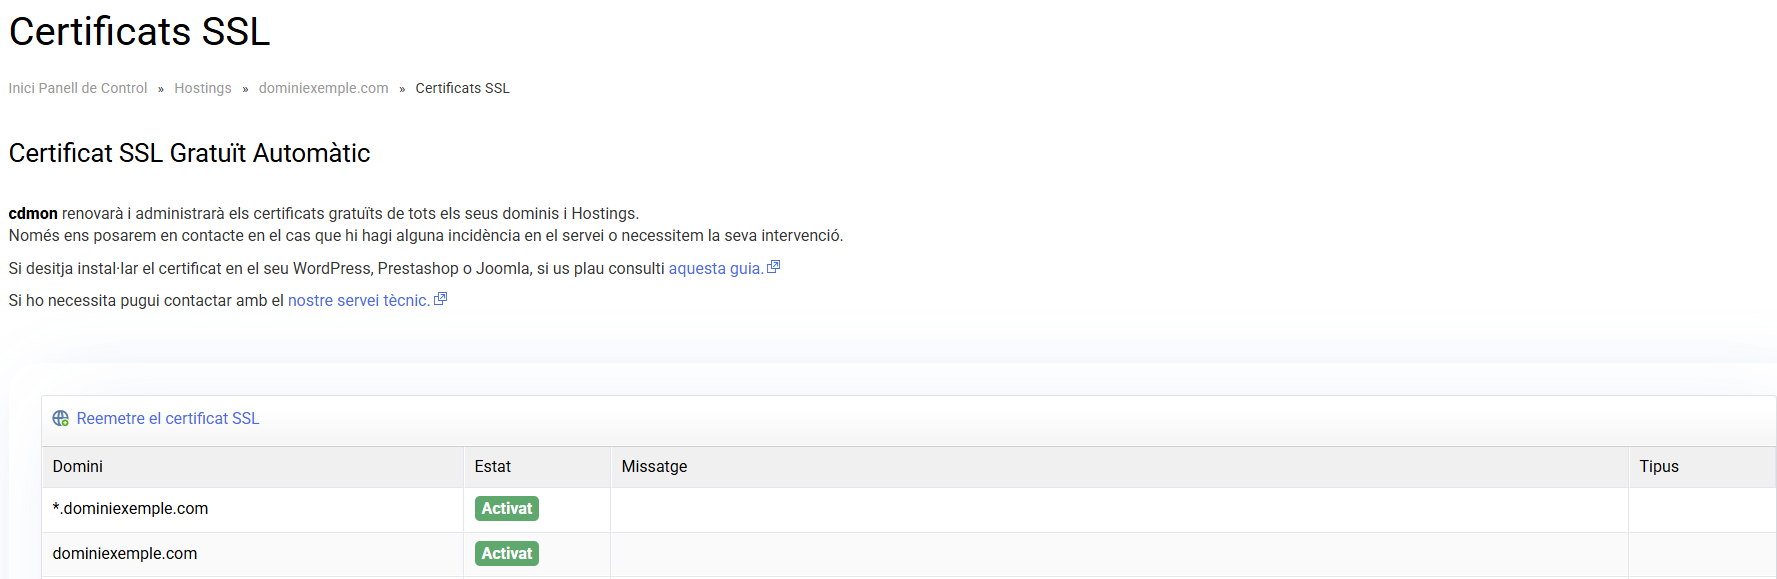Select the dominiexemple.com domain in the table
Viewport: 1777px width, 579px height.
point(125,554)
